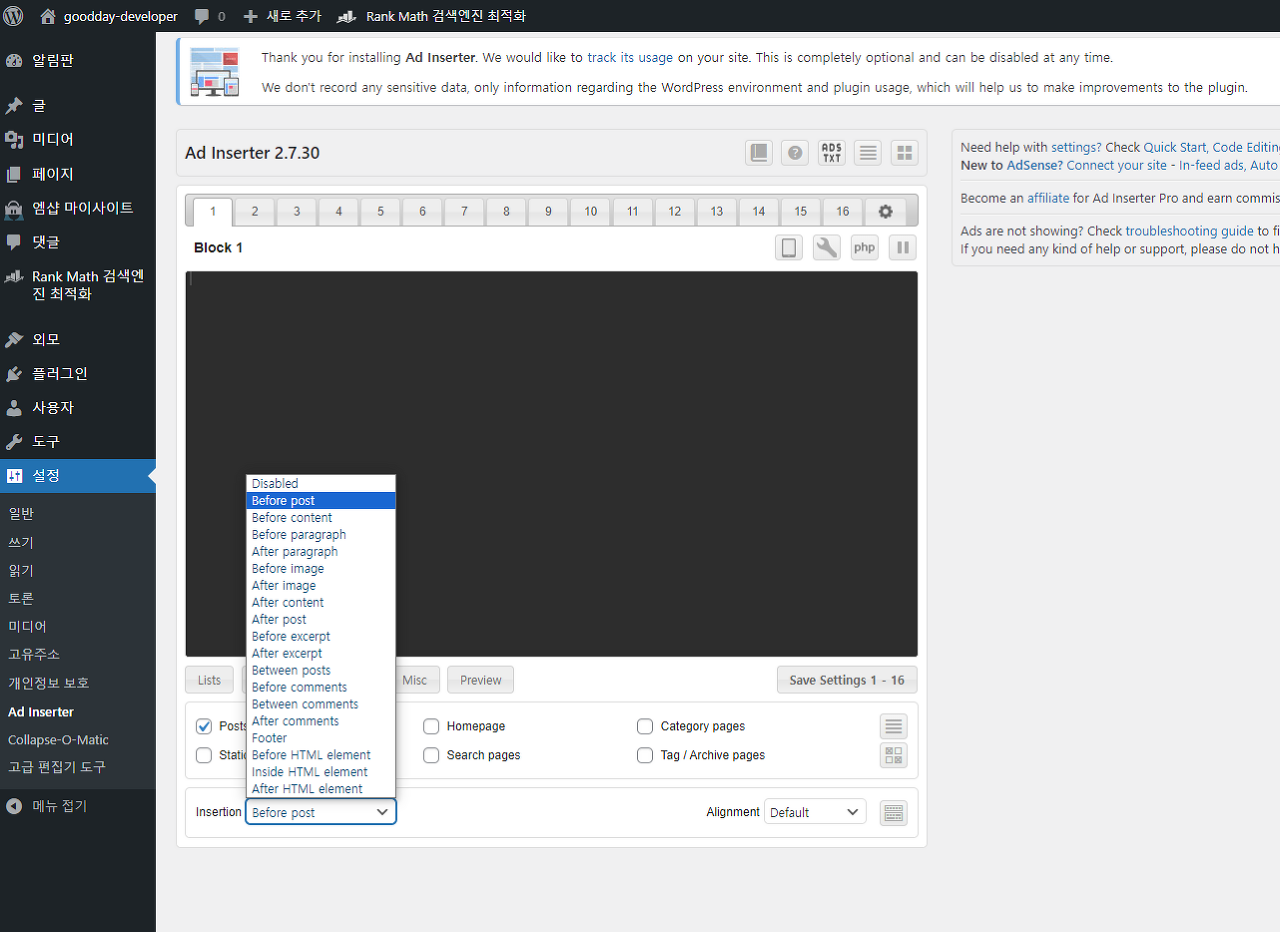This screenshot has width=1280, height=932.
Task: Choose Between posts option
Action: coord(321,670)
